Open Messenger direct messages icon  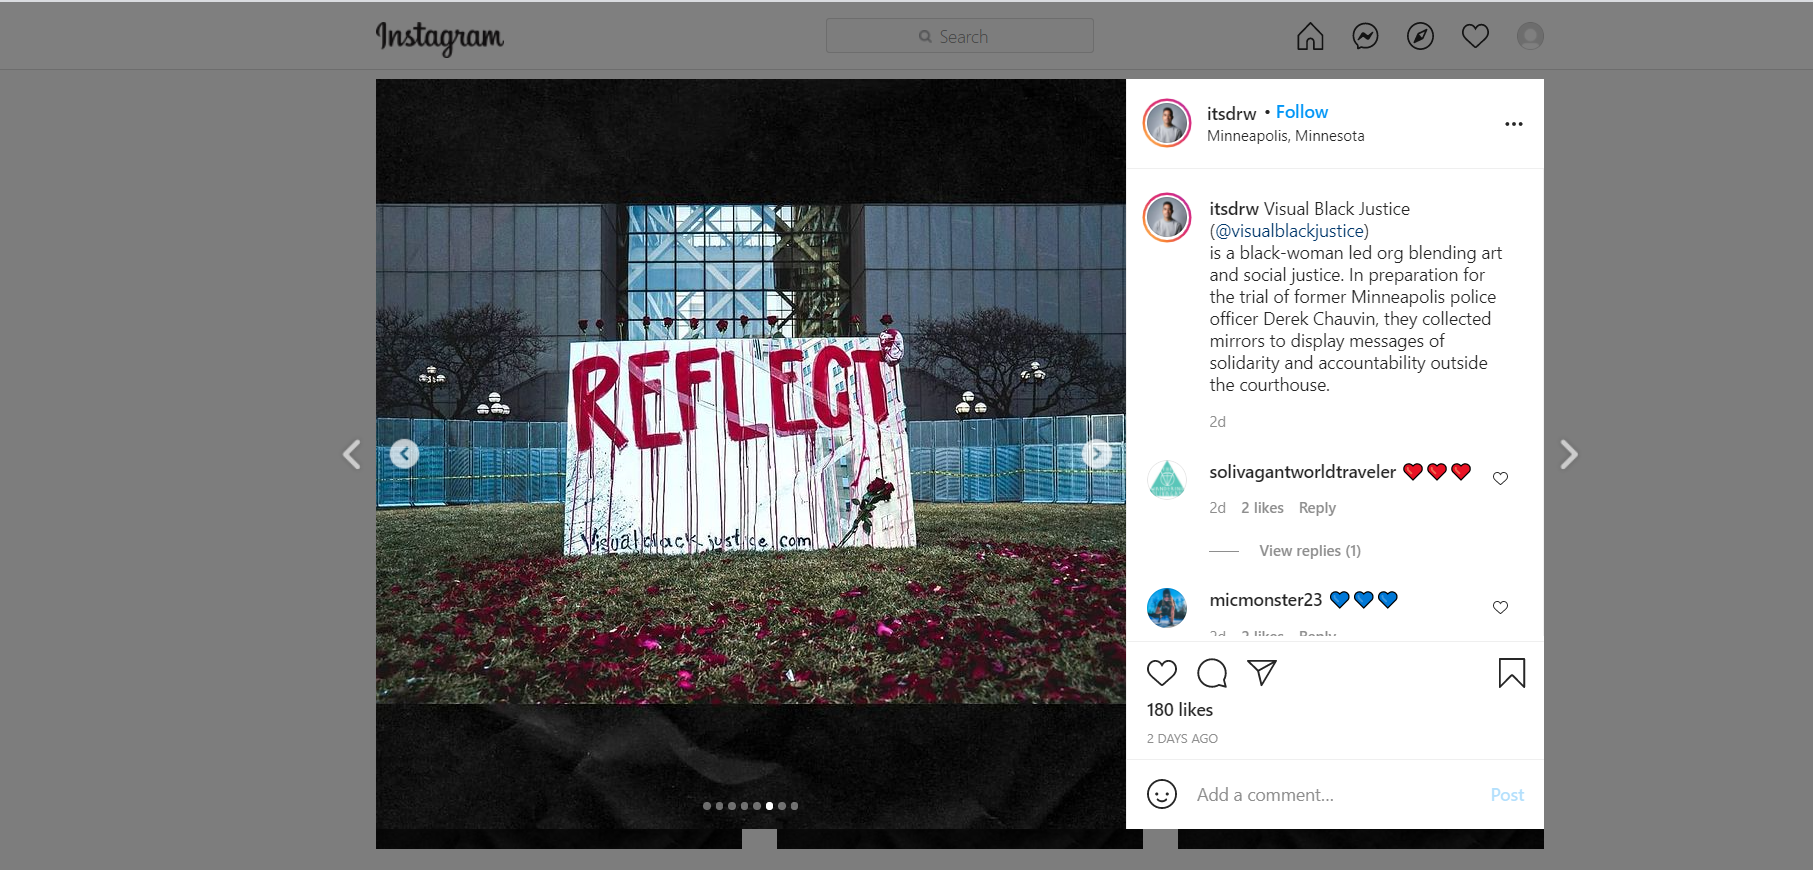click(1365, 37)
